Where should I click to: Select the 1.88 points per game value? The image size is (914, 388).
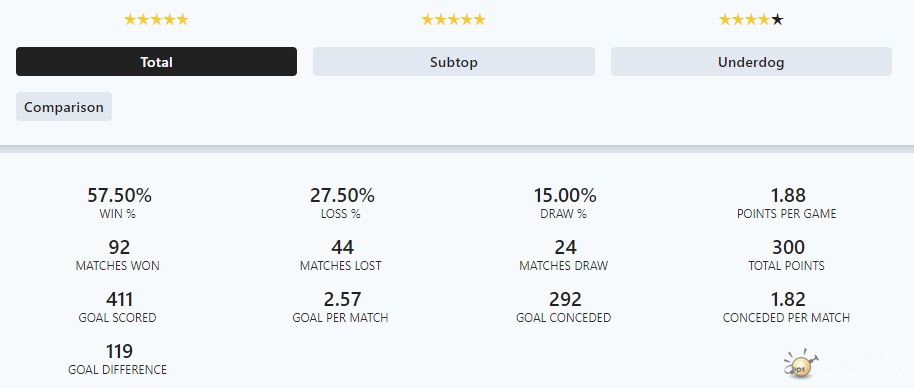pos(788,195)
